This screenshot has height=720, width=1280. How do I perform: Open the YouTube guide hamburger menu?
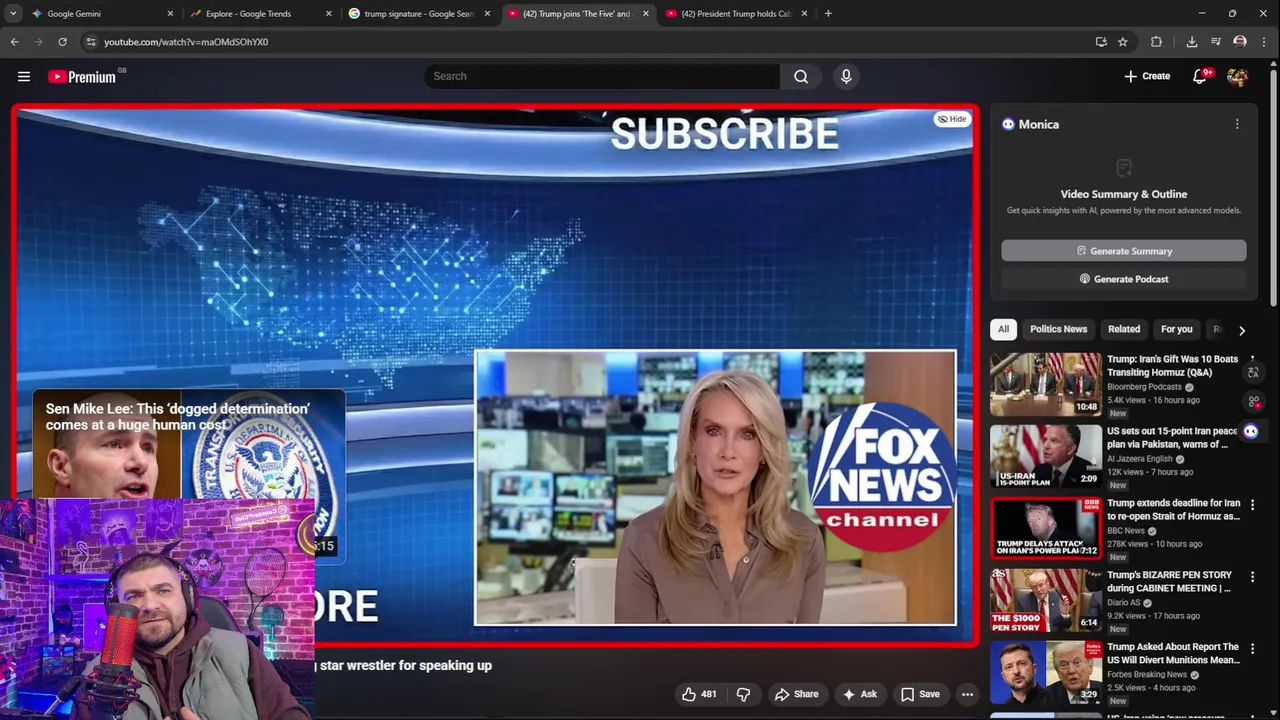coord(24,76)
